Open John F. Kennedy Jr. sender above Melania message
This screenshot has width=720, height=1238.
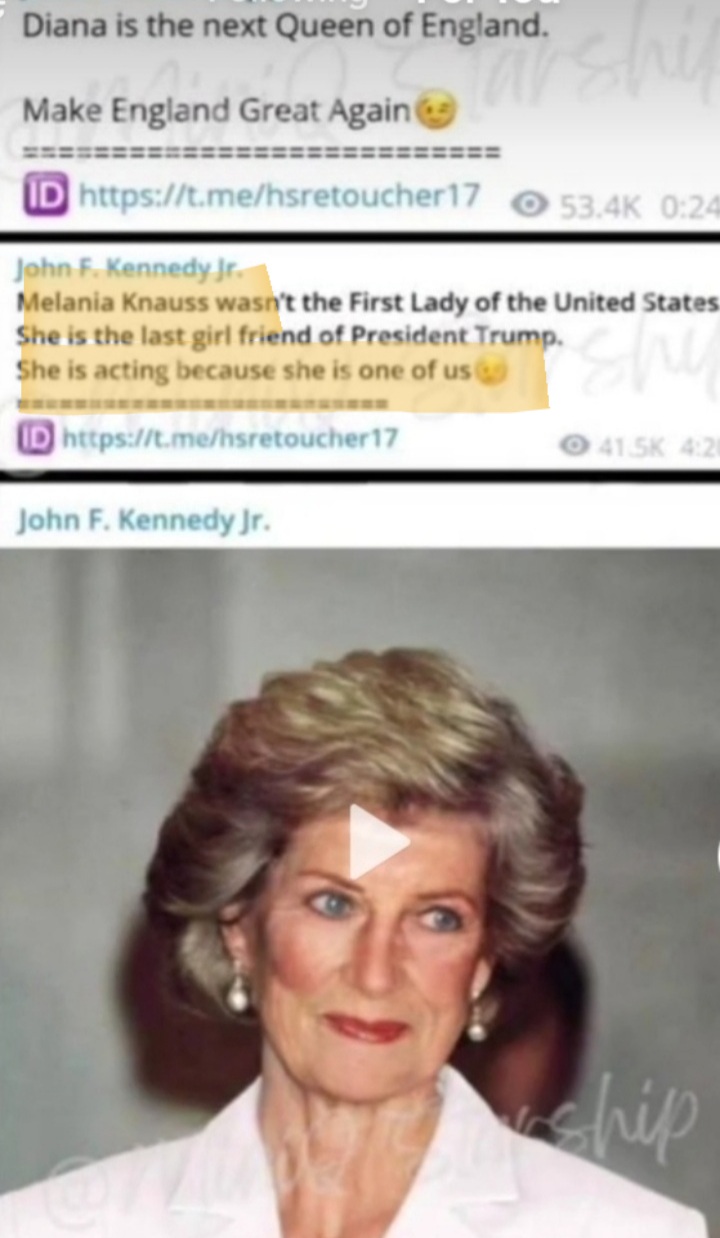pyautogui.click(x=129, y=269)
